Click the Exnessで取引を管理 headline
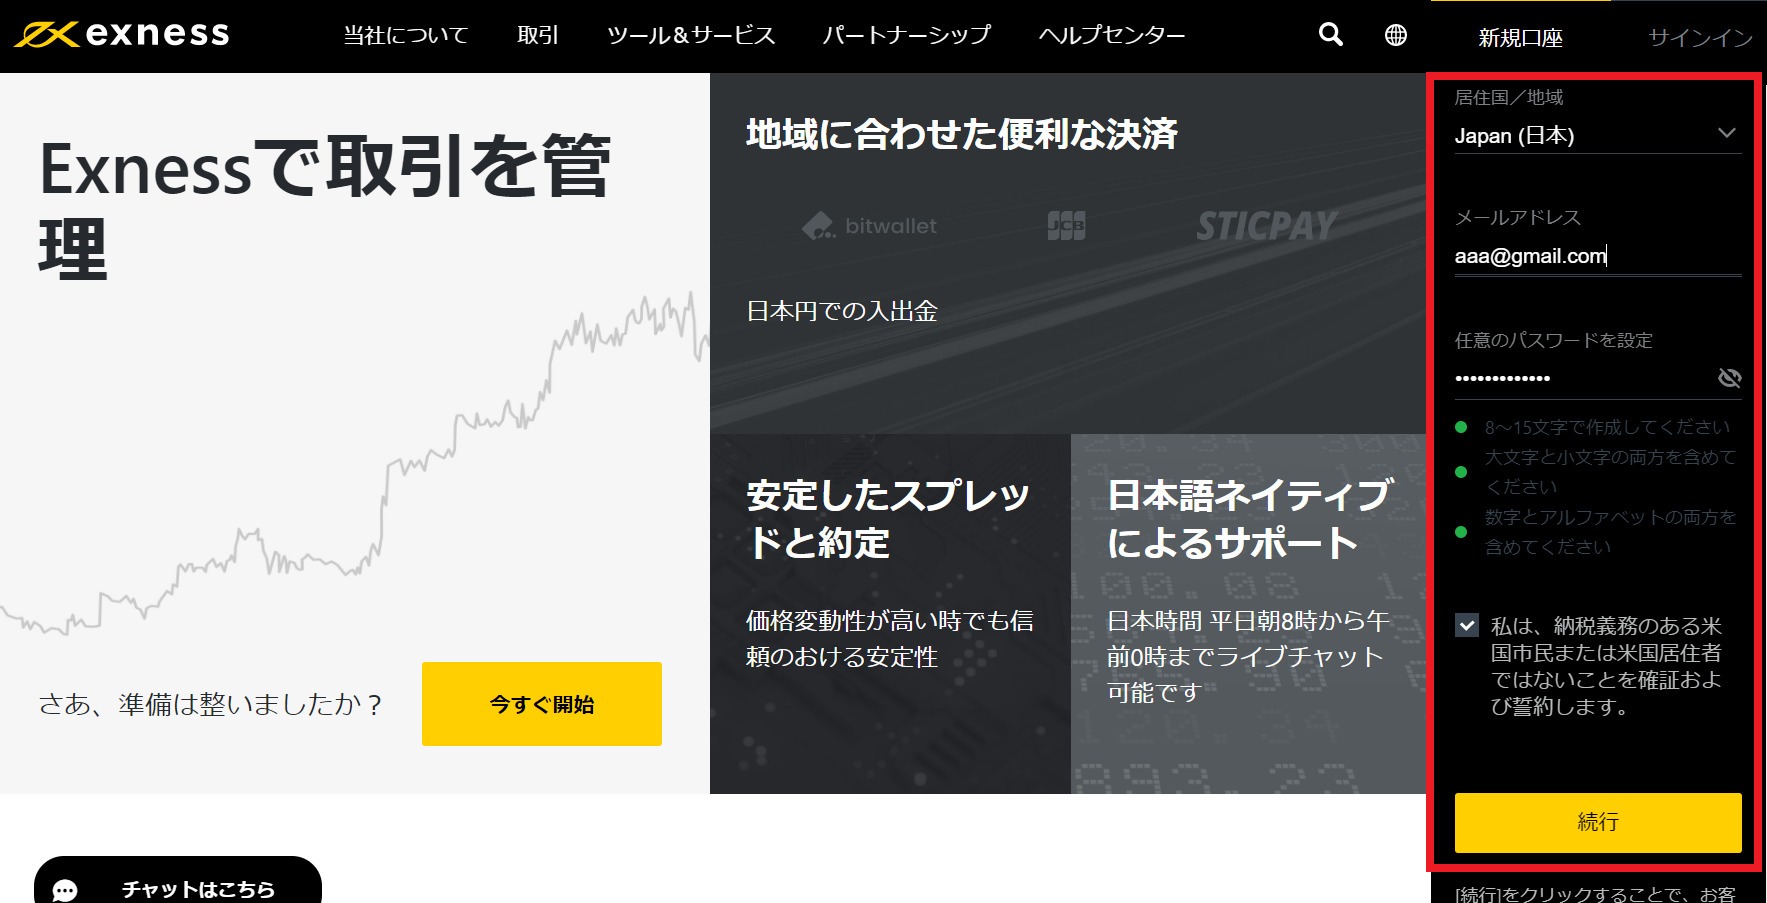The width and height of the screenshot is (1767, 903). 325,208
